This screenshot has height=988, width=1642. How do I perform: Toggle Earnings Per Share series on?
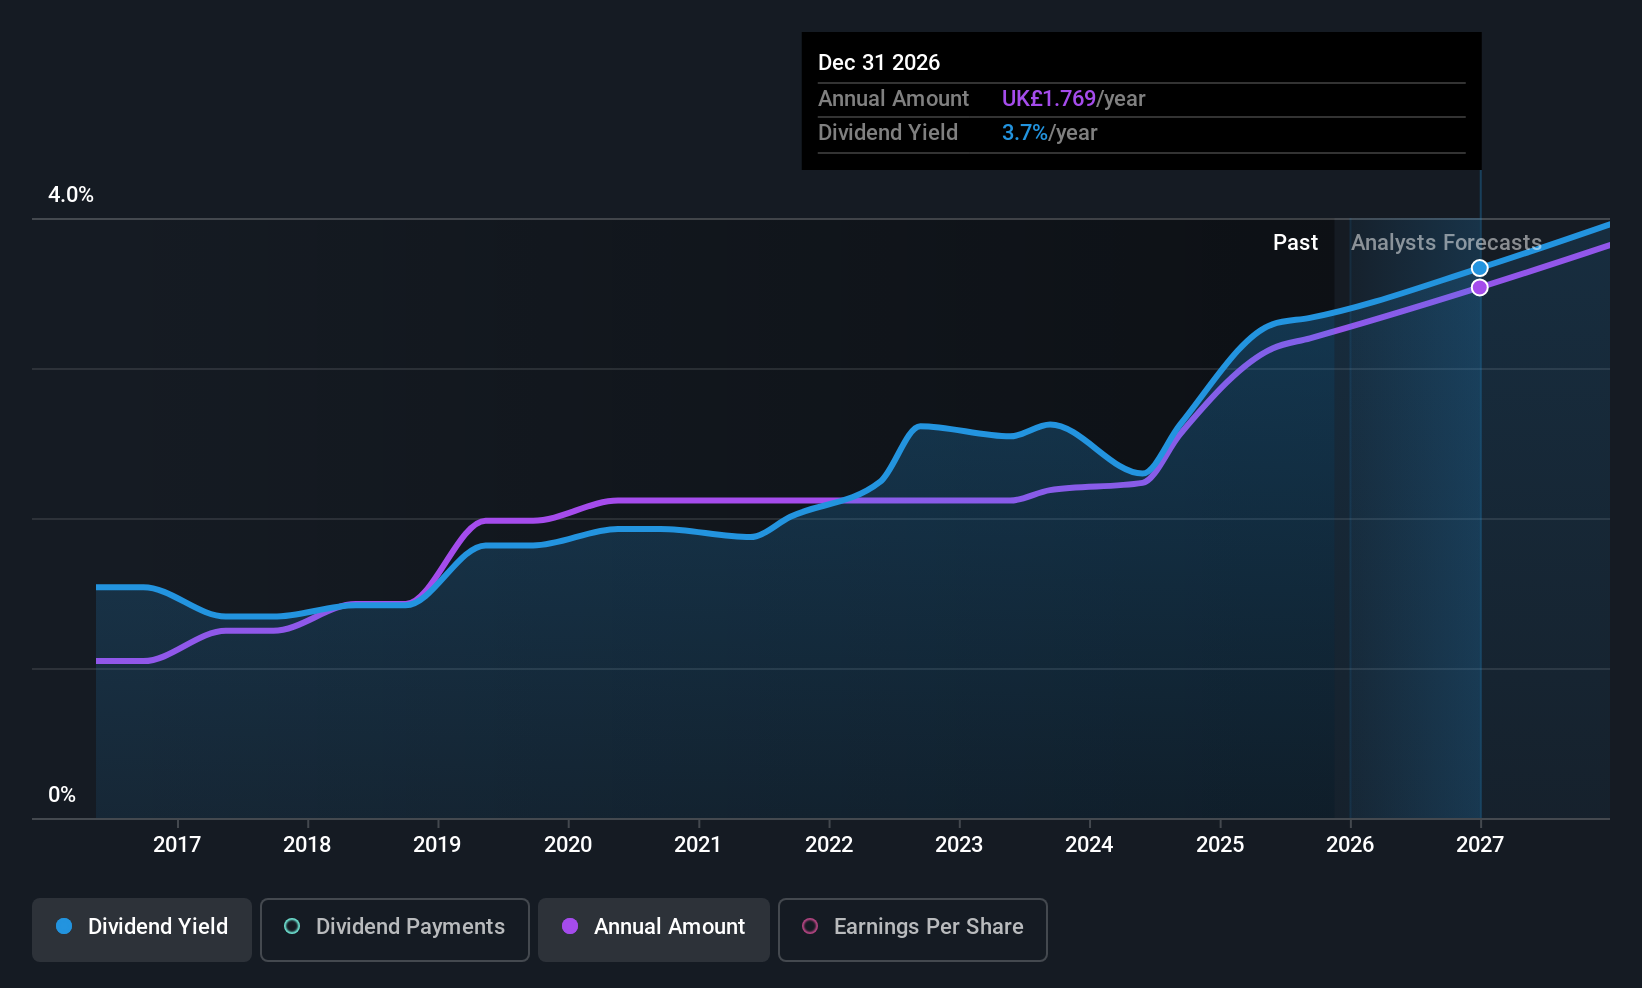coord(911,927)
